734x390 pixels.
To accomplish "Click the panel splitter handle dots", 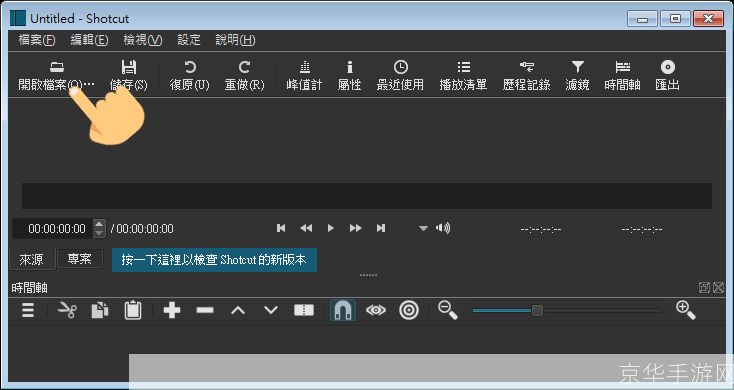I will [368, 275].
